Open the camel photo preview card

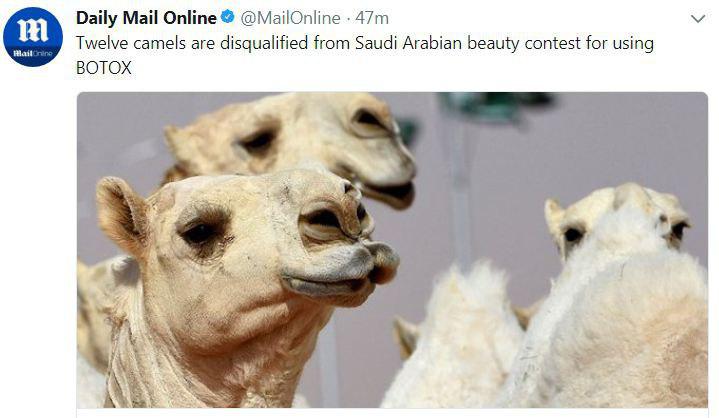[393, 250]
